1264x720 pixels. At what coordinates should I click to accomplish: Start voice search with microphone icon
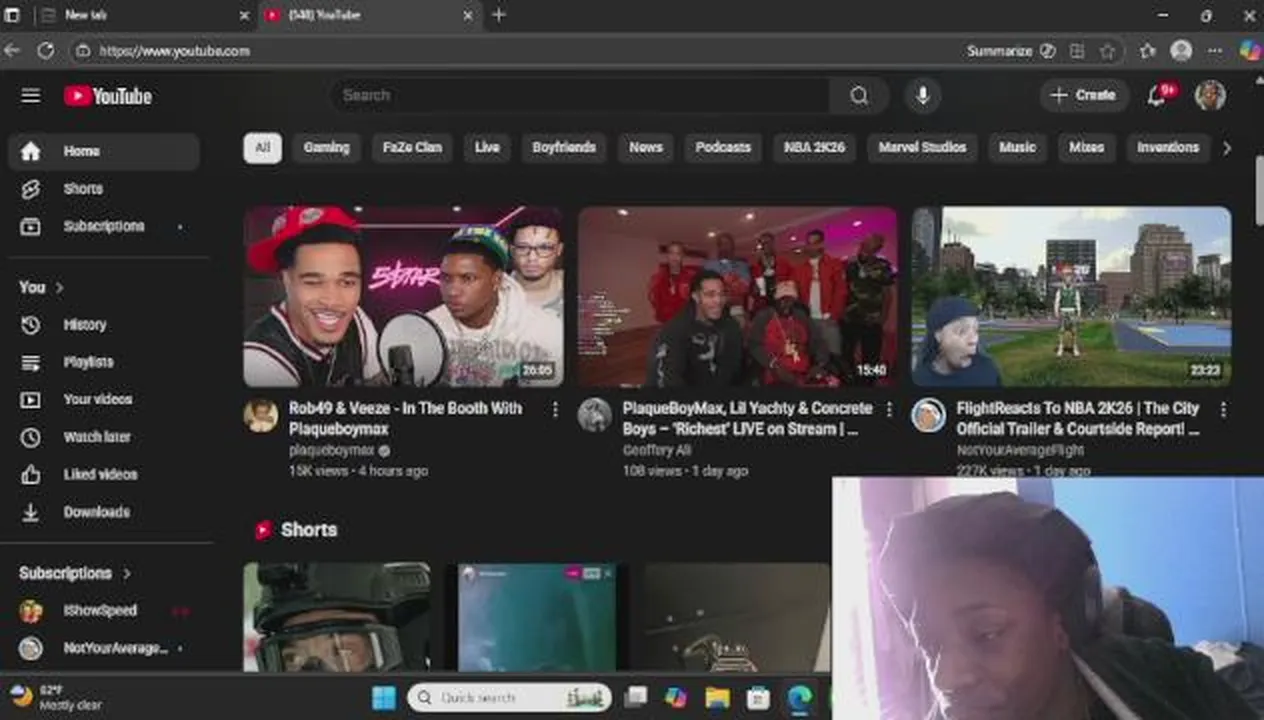(922, 96)
